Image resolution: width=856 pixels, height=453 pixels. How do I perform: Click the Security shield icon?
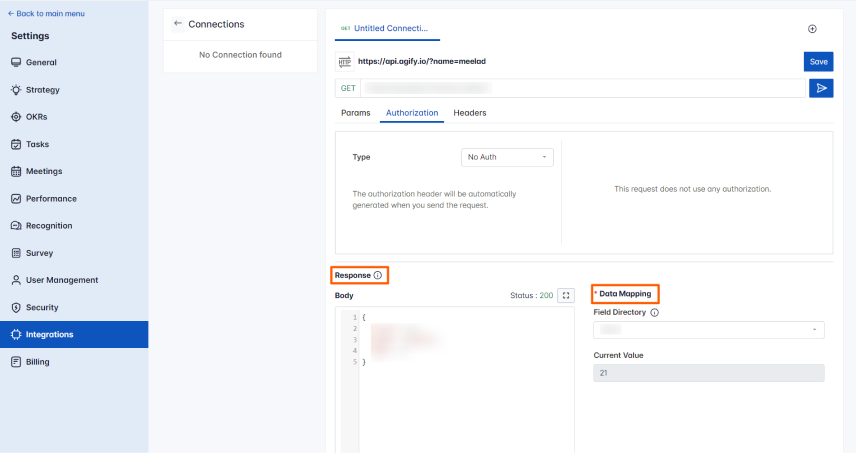[x=16, y=307]
